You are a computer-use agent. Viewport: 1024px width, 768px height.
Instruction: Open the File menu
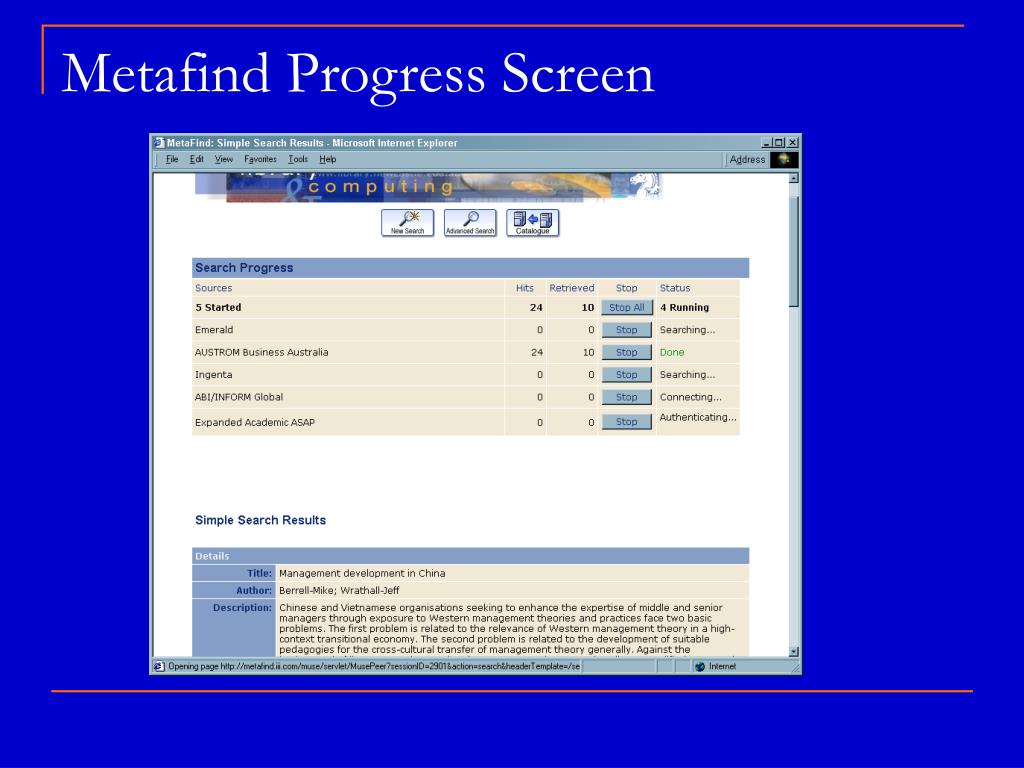pyautogui.click(x=172, y=159)
